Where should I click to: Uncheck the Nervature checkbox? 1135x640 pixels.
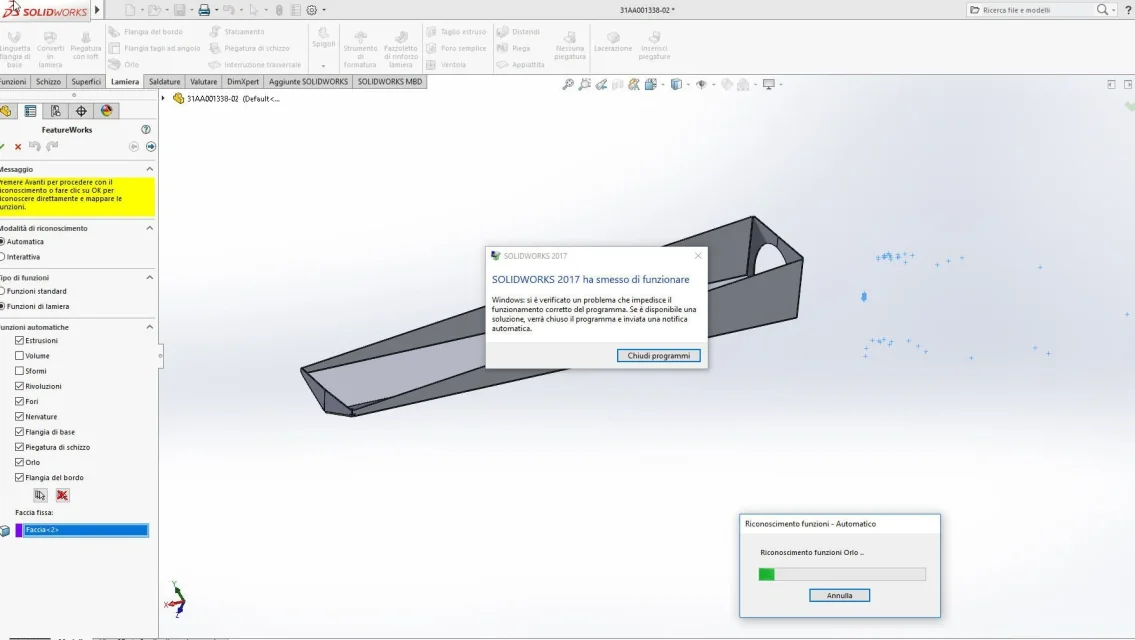point(20,416)
